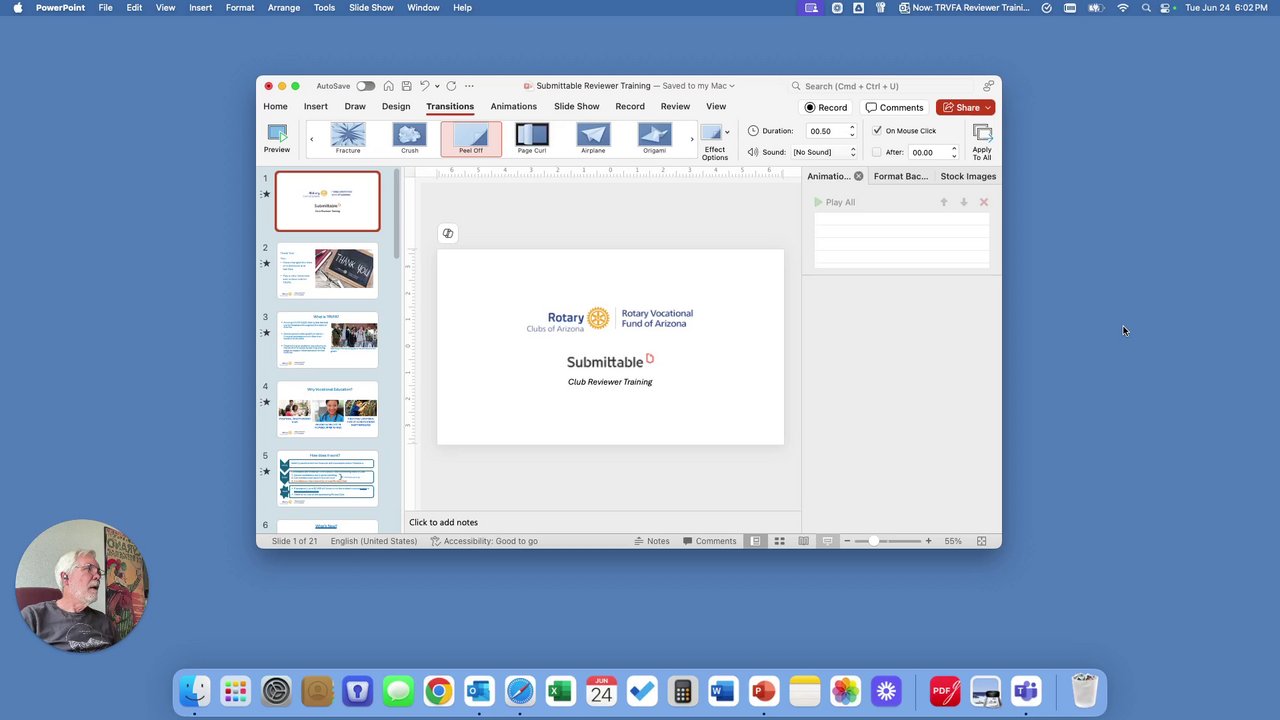Apply the Origami transition

tap(654, 138)
